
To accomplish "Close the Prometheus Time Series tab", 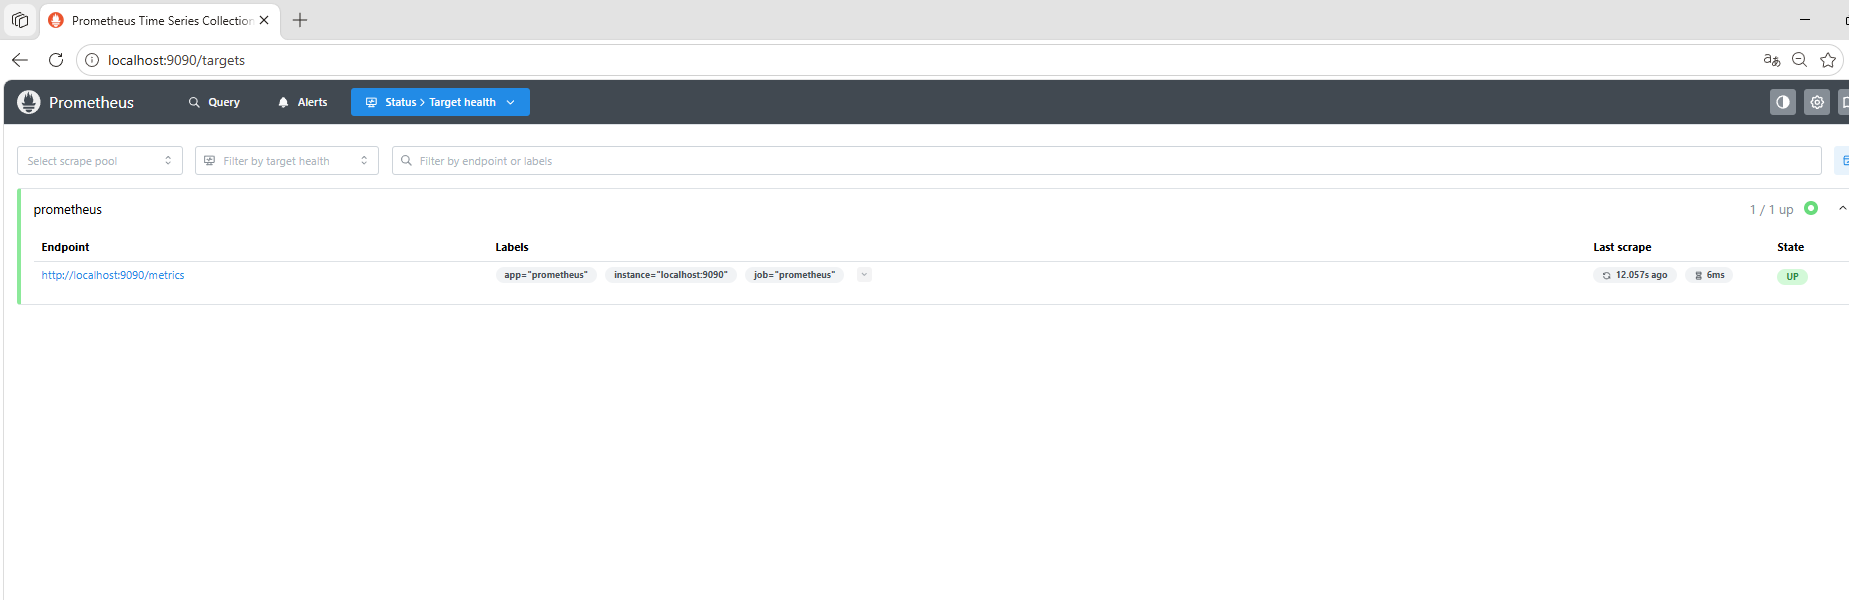I will coord(264,20).
